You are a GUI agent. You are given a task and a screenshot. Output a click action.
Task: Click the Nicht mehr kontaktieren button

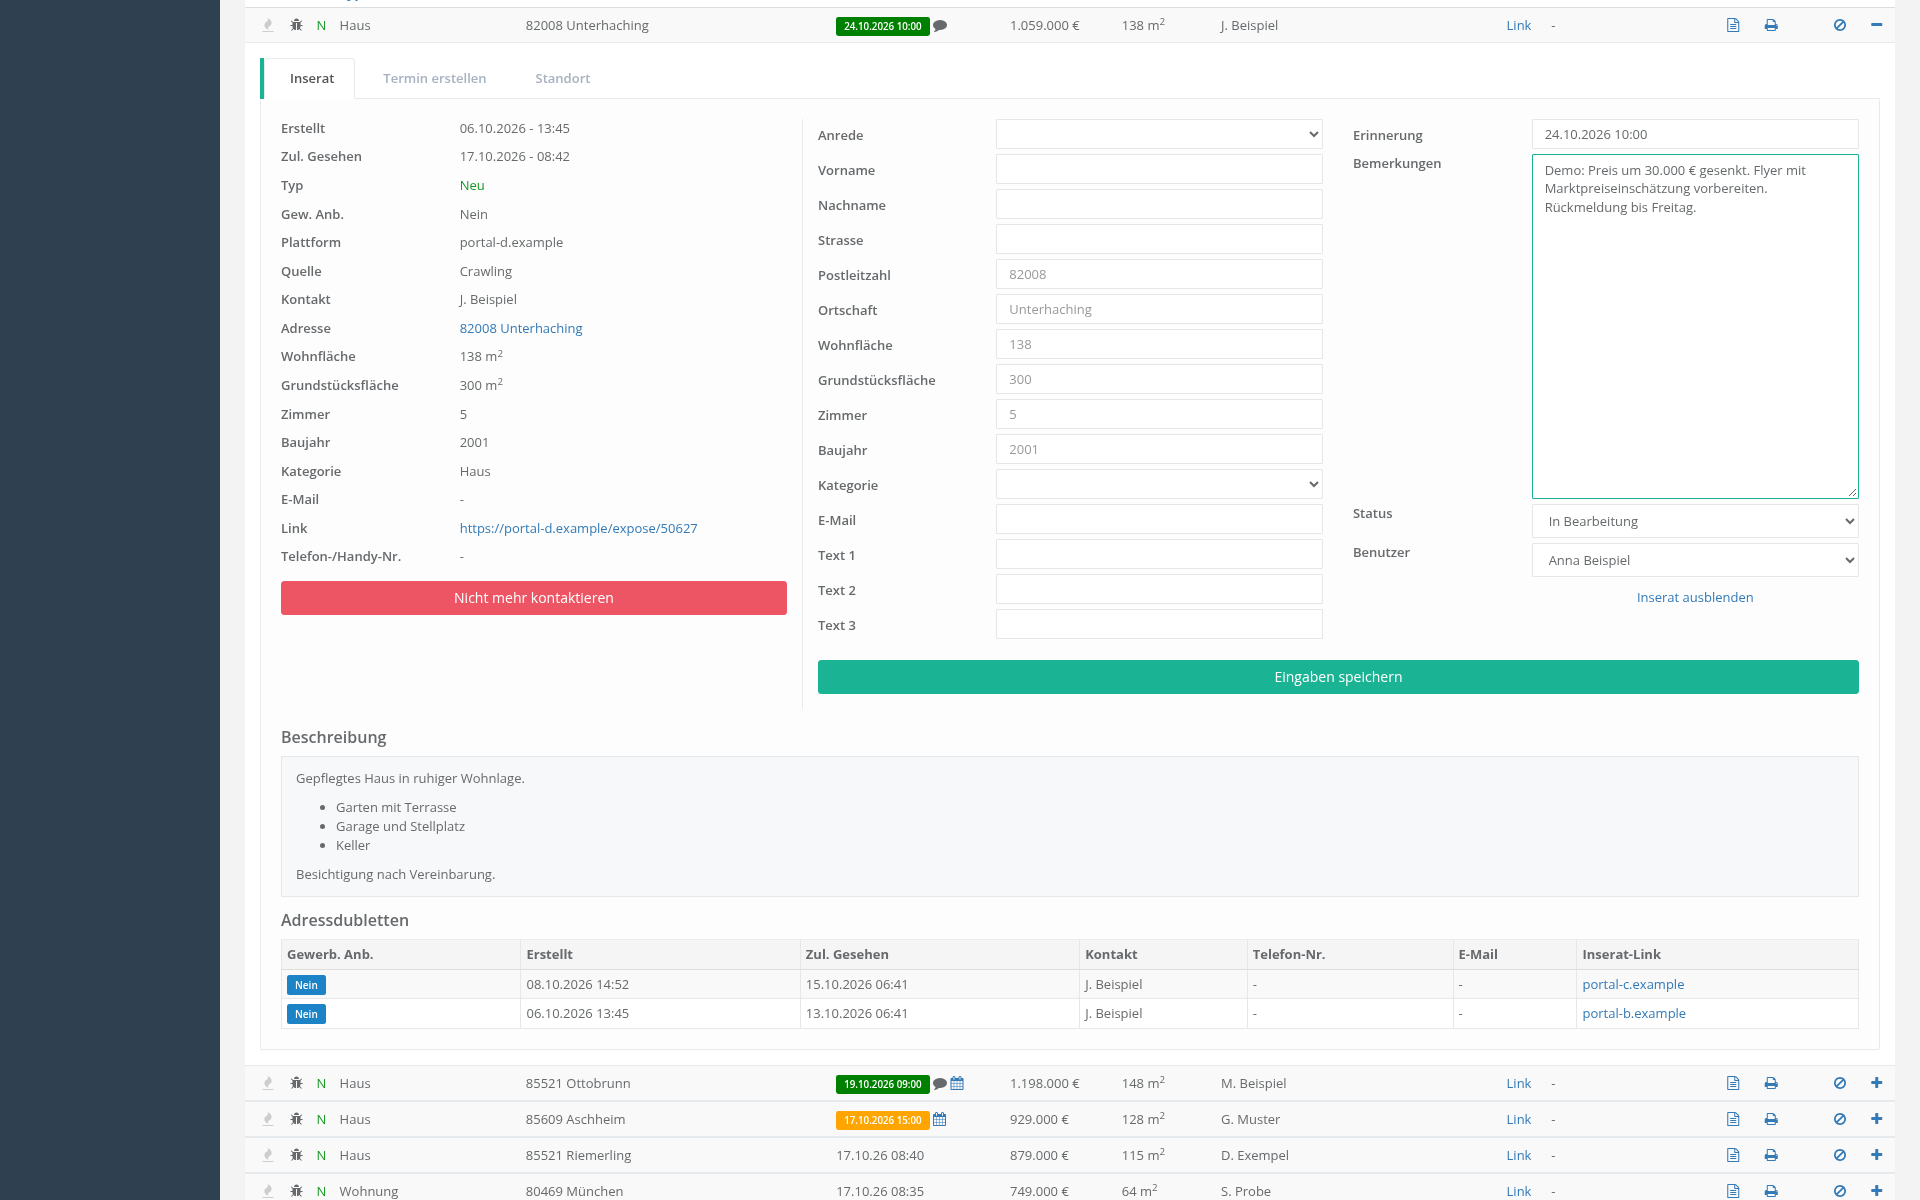pyautogui.click(x=534, y=598)
